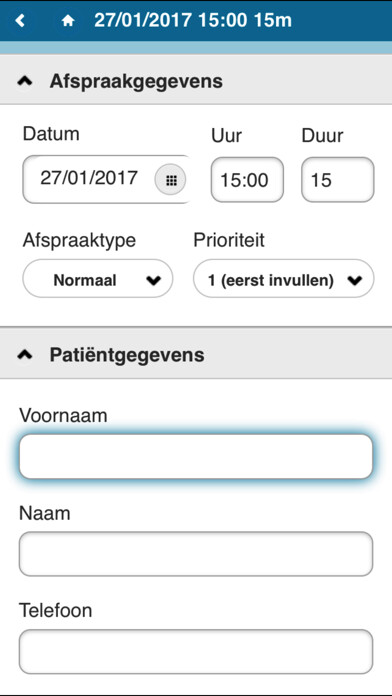Focus the Voornaam text field

click(x=196, y=456)
